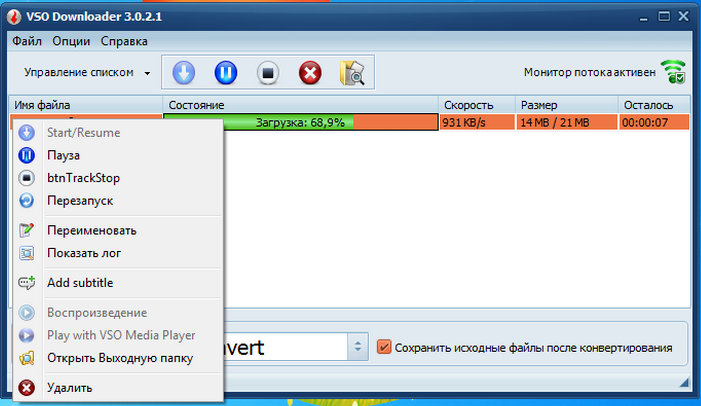701x406 pixels.
Task: Click the VSO Downloader flame logo icon
Action: [x=14, y=17]
